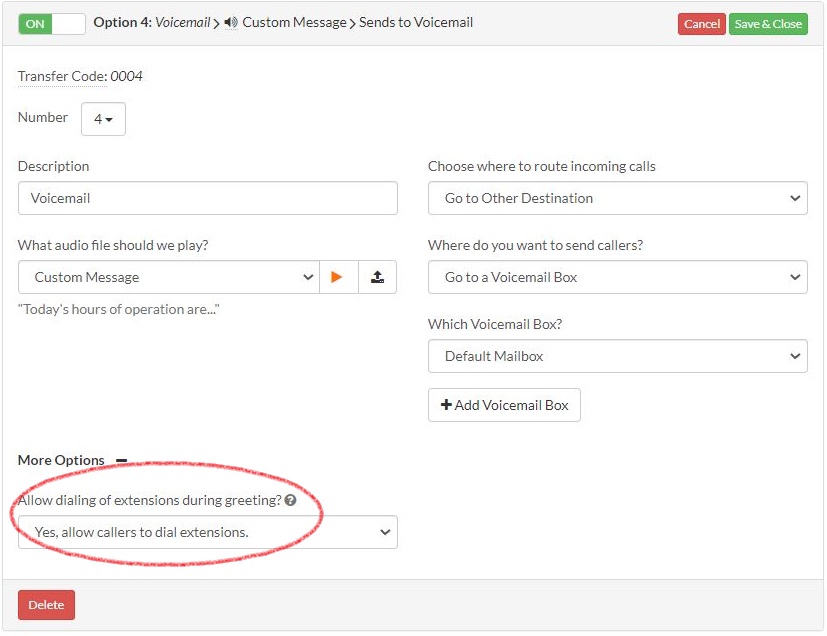The height and width of the screenshot is (636, 827).
Task: Click the help icon beside extension dialing question
Action: click(290, 500)
